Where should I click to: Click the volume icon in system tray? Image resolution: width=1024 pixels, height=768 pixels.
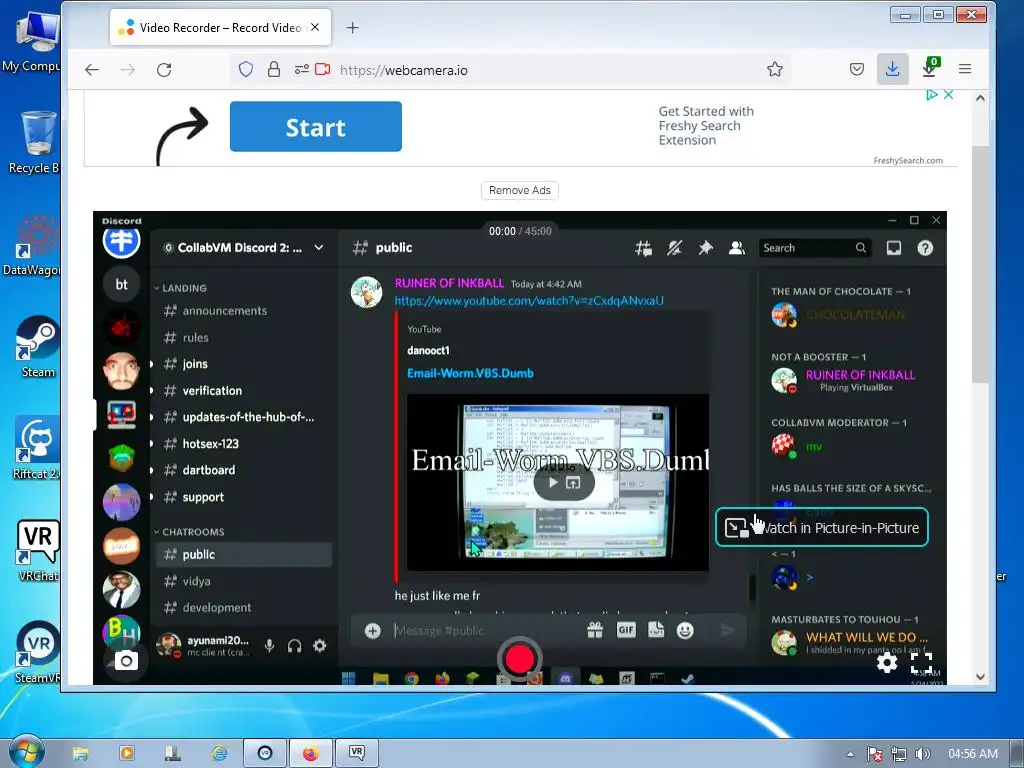[922, 754]
